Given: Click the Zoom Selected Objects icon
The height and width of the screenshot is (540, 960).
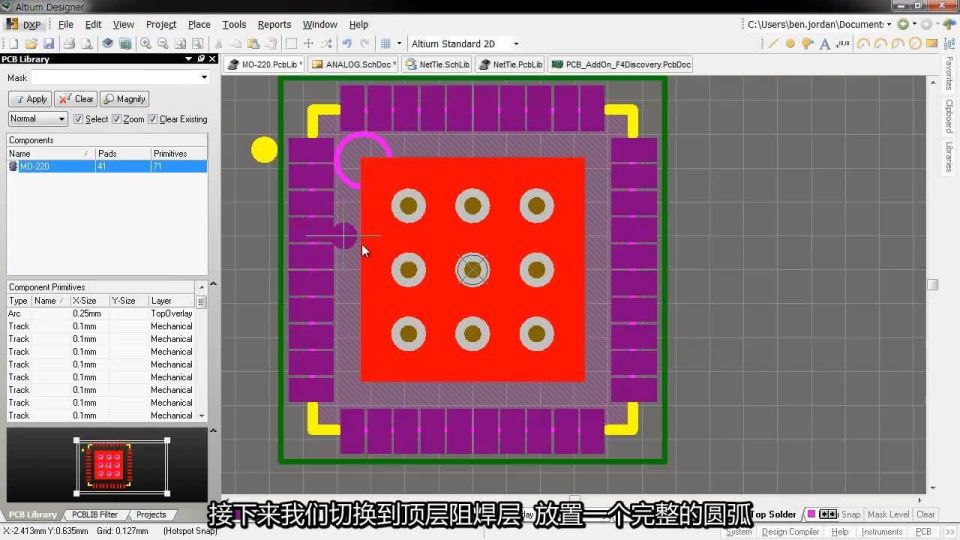Looking at the screenshot, I should tap(198, 44).
